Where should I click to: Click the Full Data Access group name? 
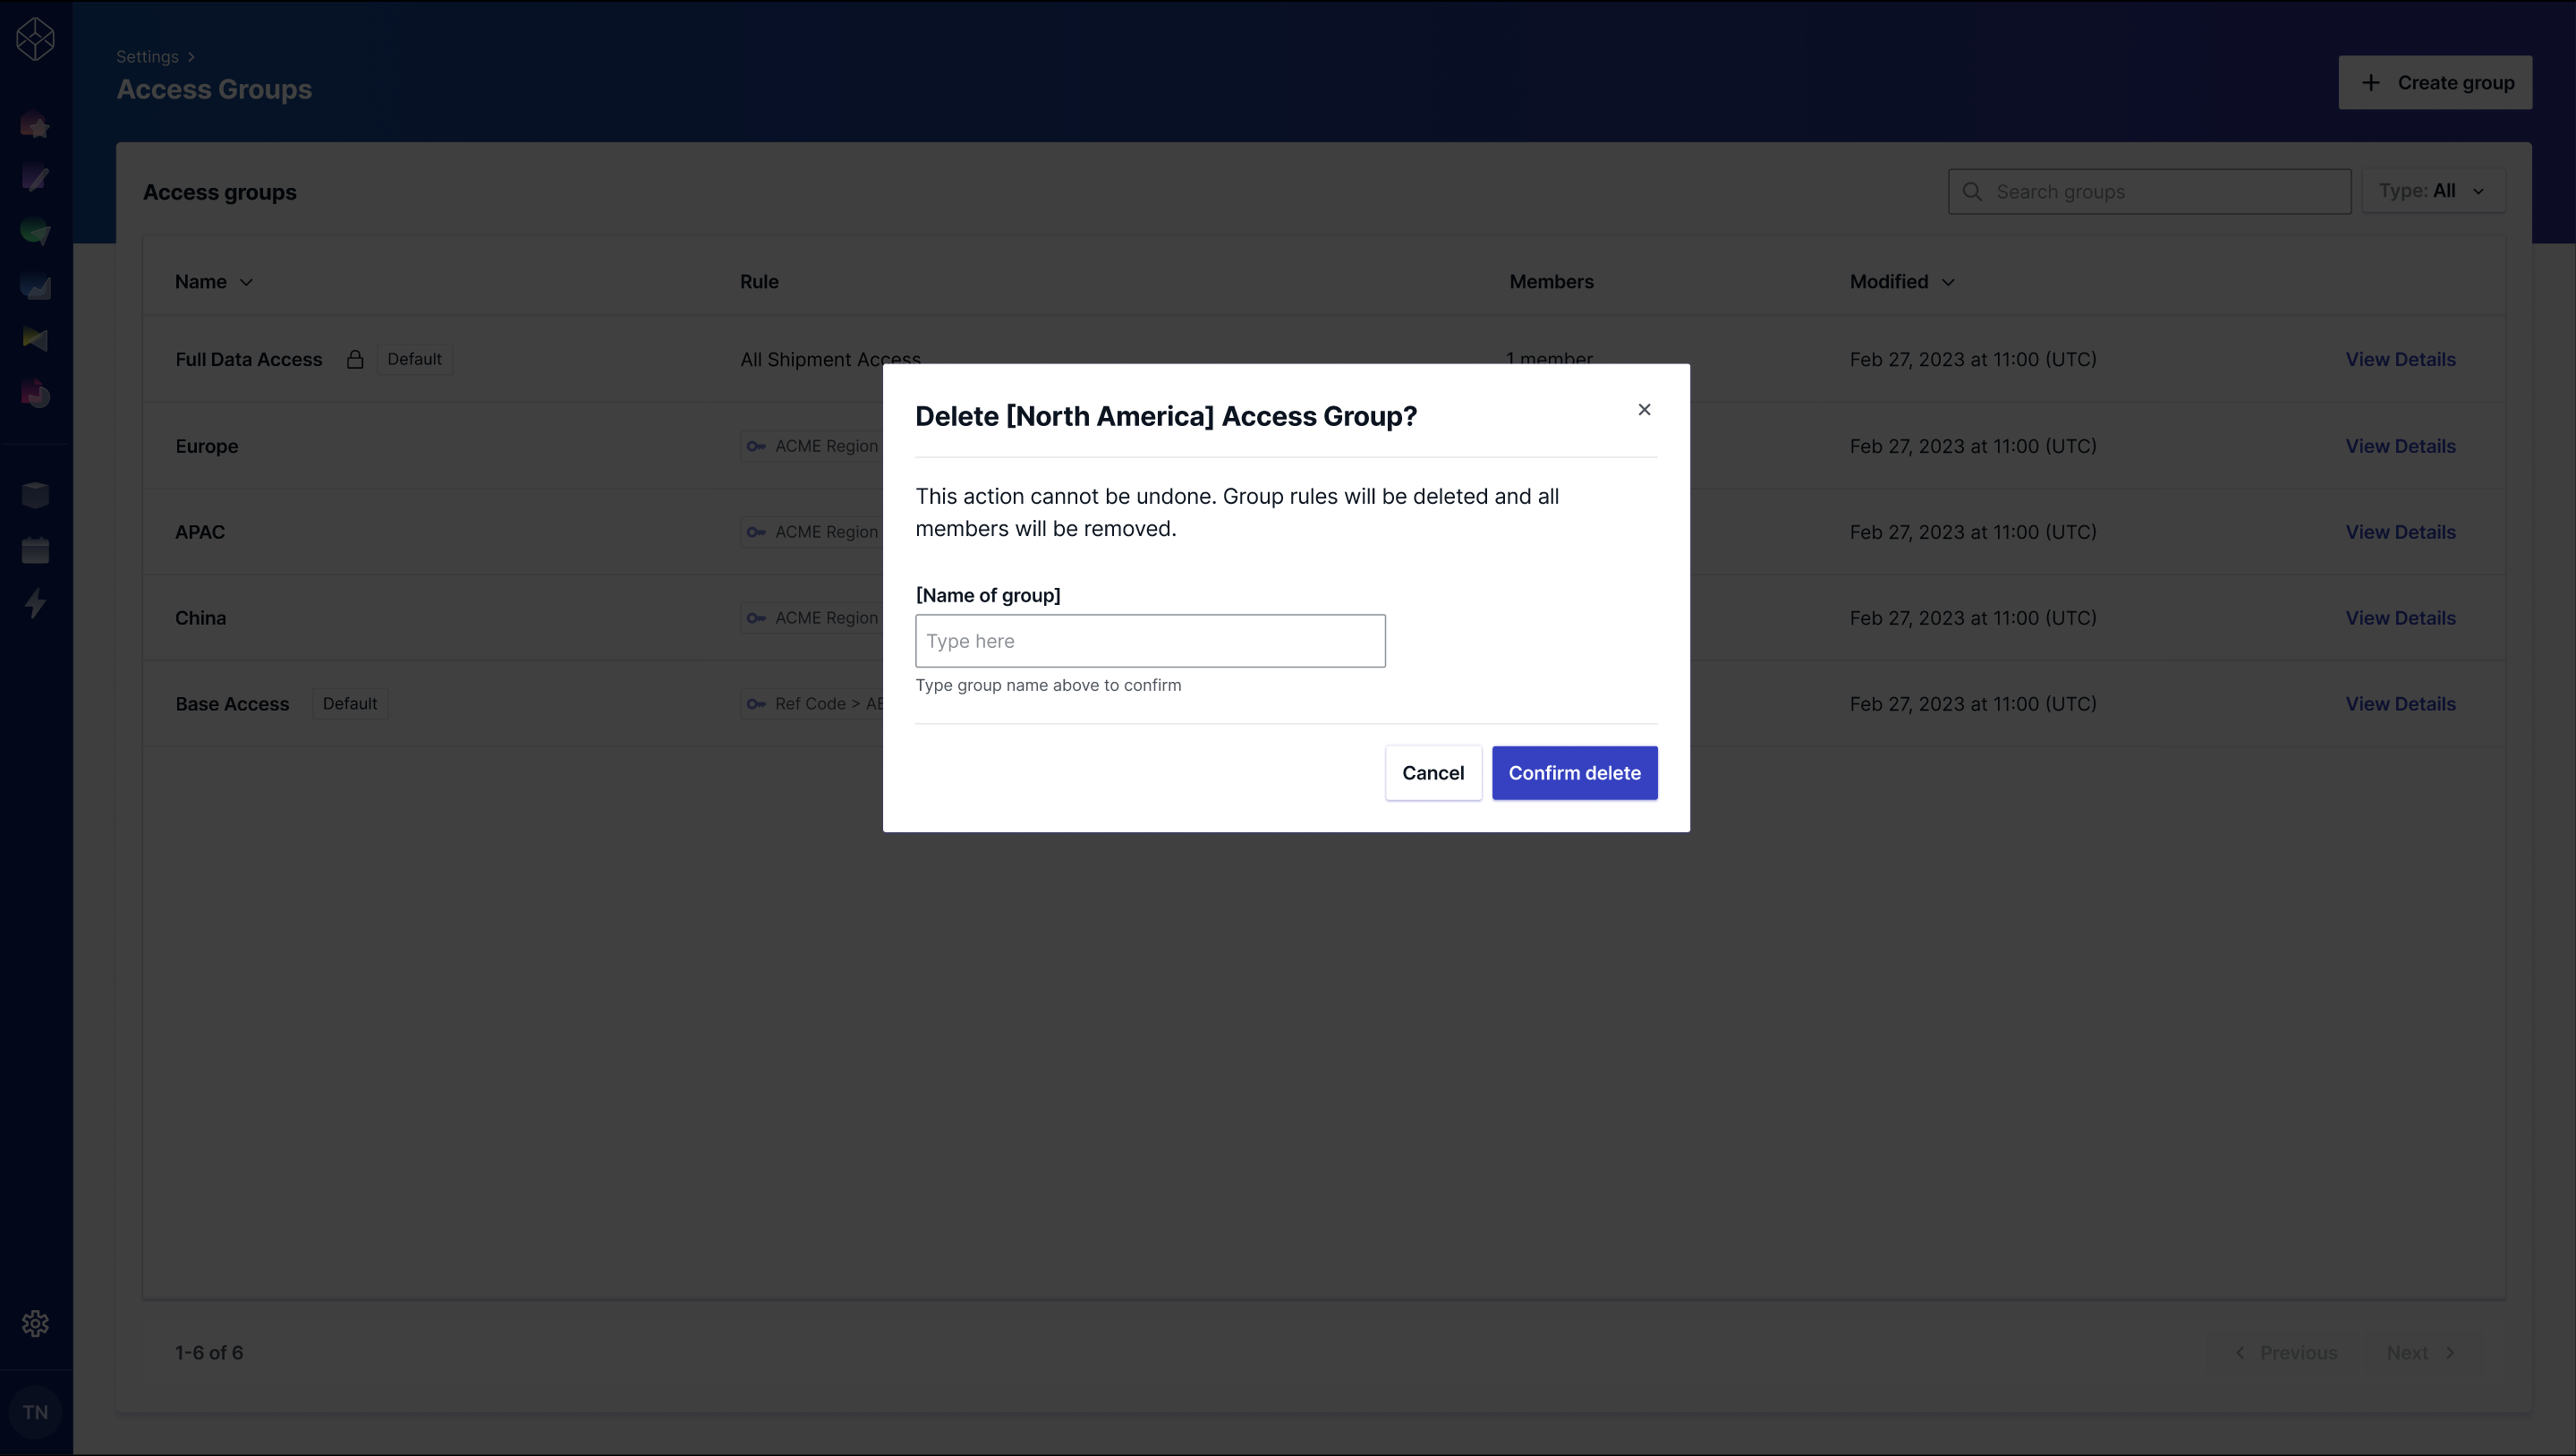tap(249, 359)
